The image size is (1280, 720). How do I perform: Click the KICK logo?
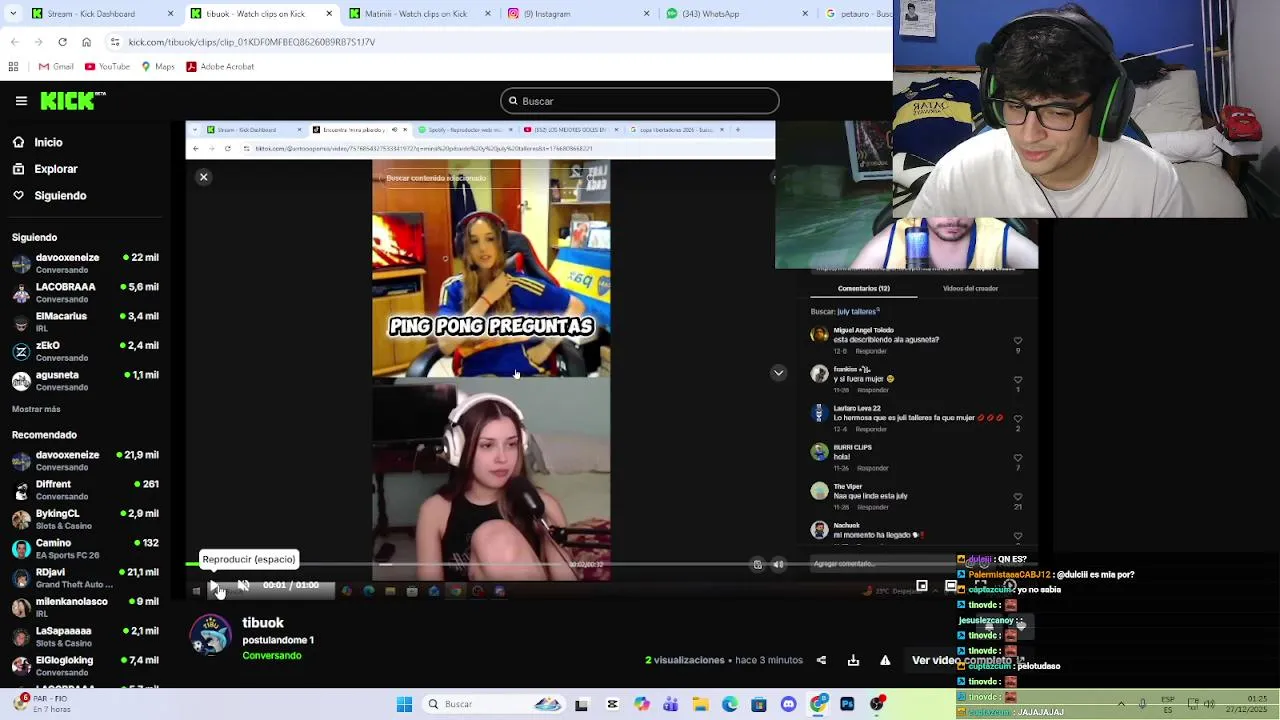tap(73, 100)
